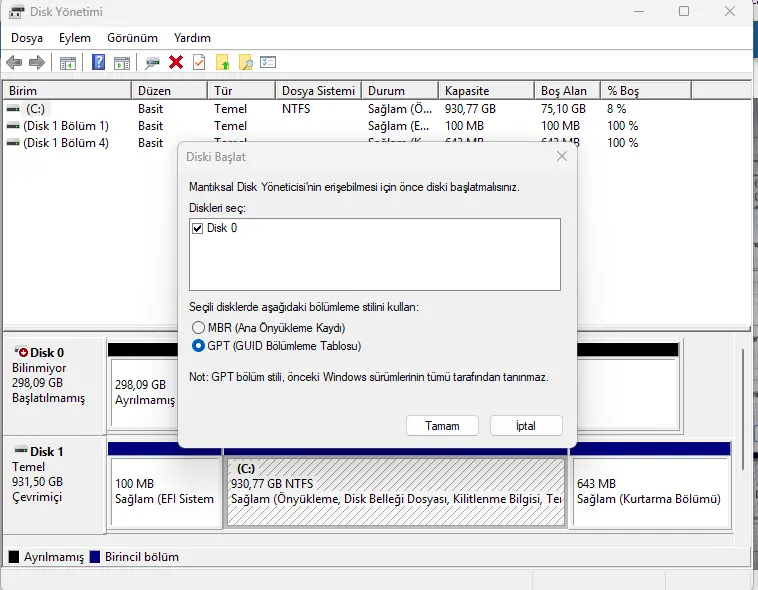Viewport: 758px width, 590px height.
Task: Toggle the console tree pane icon
Action: [68, 63]
